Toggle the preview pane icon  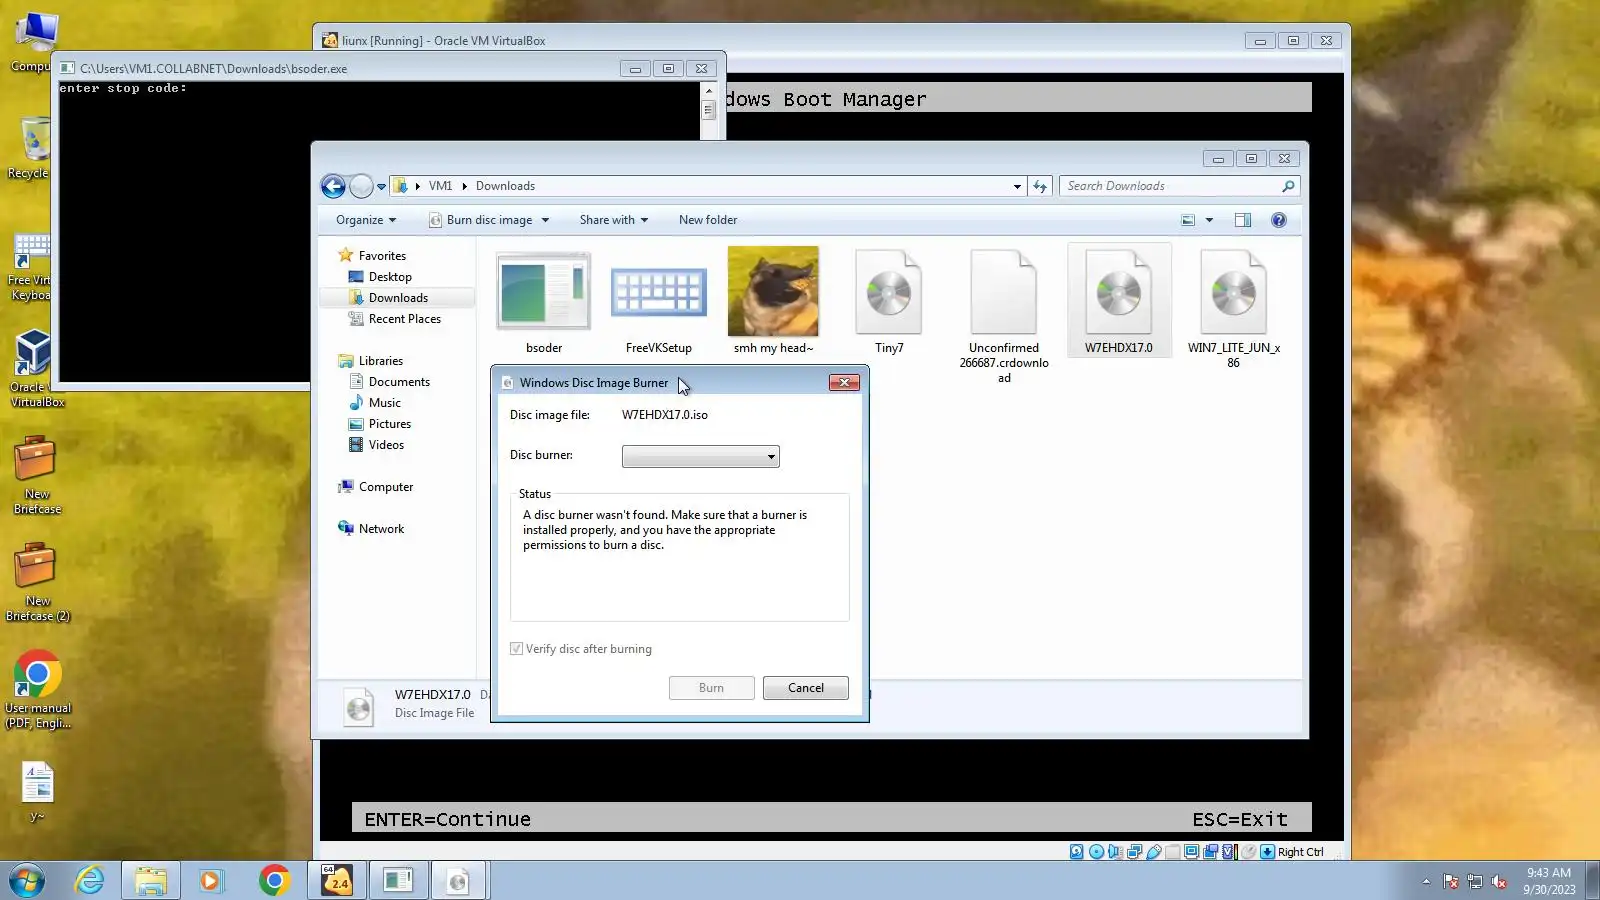click(1243, 220)
